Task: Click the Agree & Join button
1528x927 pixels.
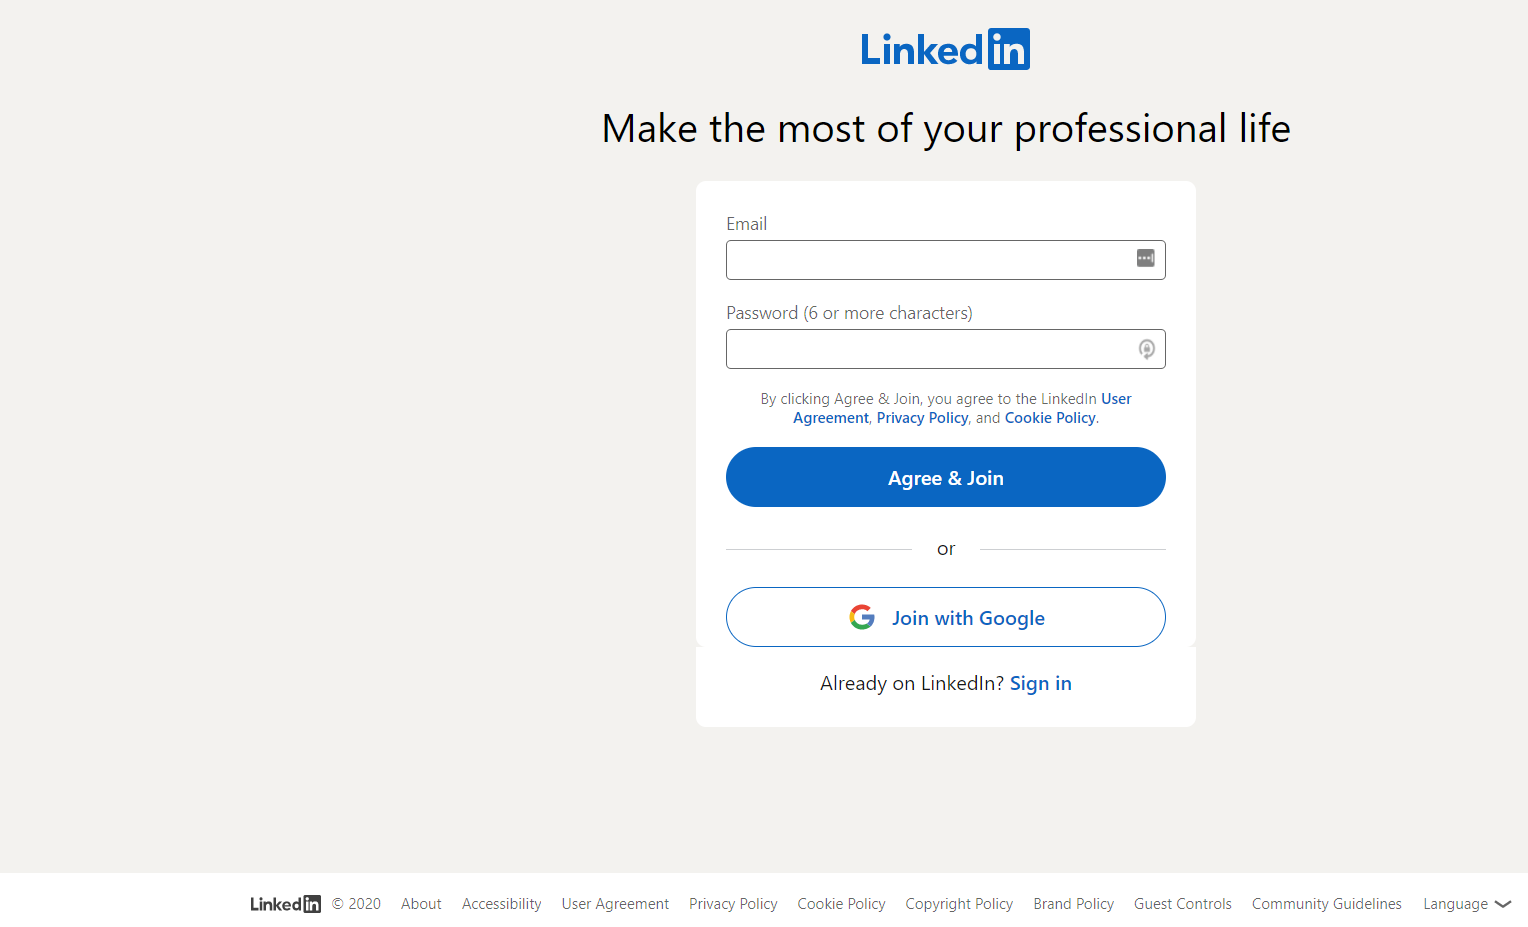Action: (x=945, y=477)
